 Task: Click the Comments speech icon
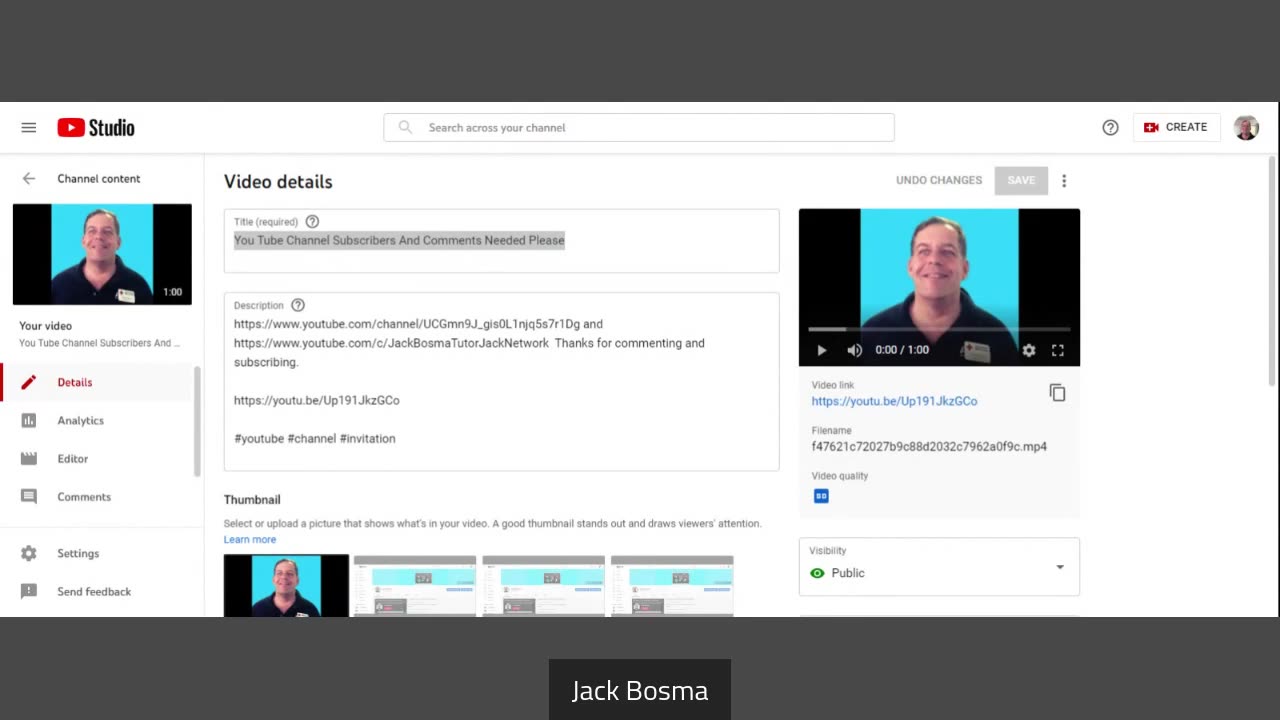(x=29, y=496)
